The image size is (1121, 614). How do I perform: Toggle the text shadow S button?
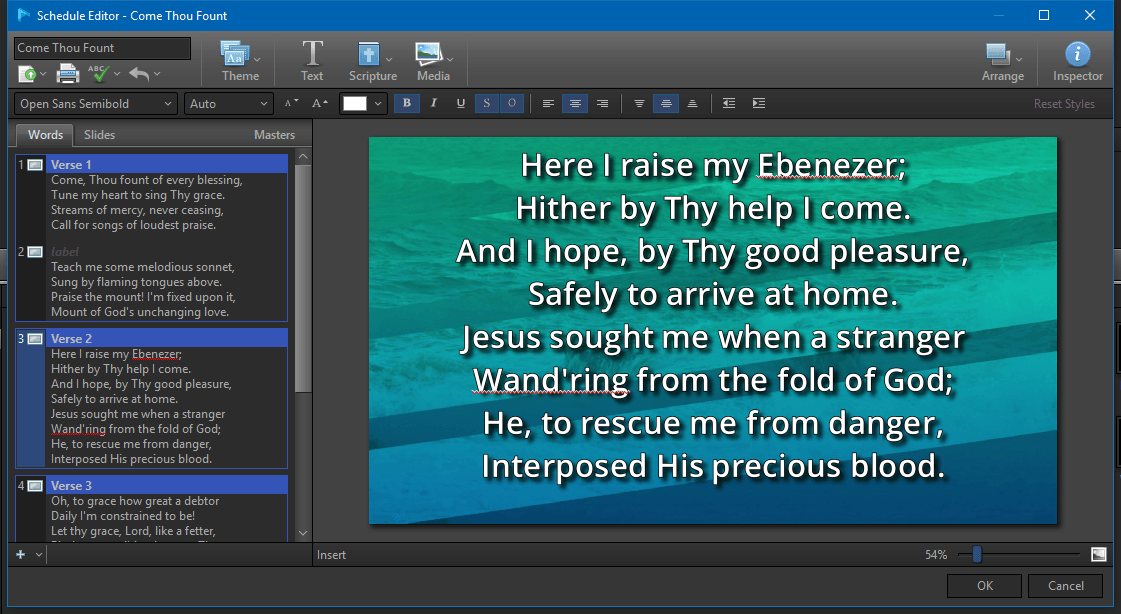coord(486,103)
